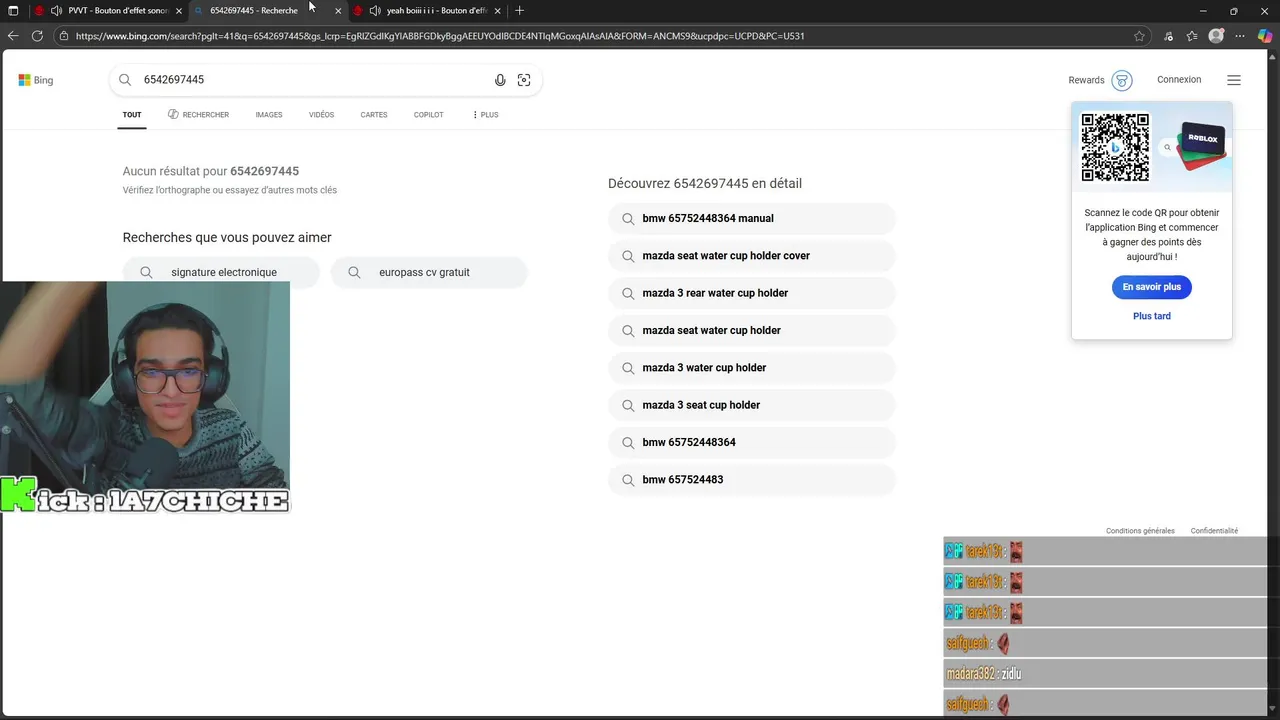Close the 6542697445 Recherche tab
Viewport: 1280px width, 720px height.
[x=338, y=10]
